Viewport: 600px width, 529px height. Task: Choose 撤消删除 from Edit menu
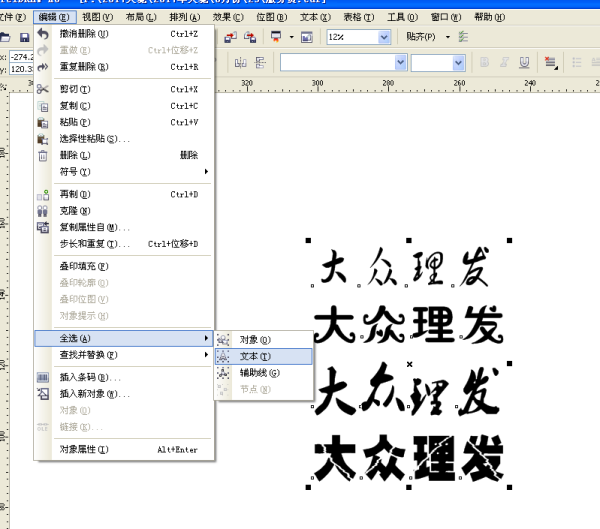pos(124,34)
